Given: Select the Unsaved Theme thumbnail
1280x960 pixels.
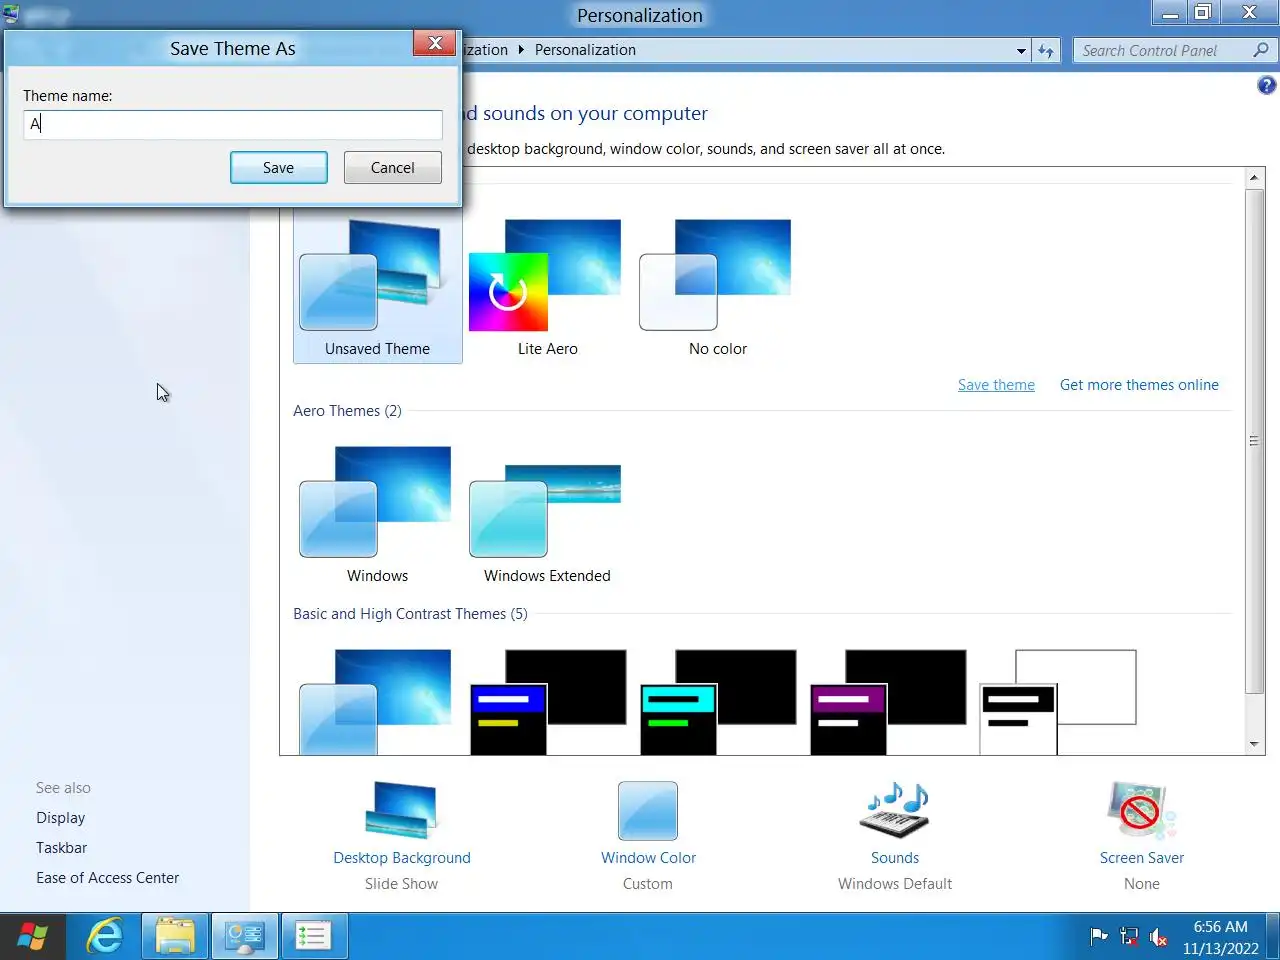Looking at the screenshot, I should click(377, 288).
